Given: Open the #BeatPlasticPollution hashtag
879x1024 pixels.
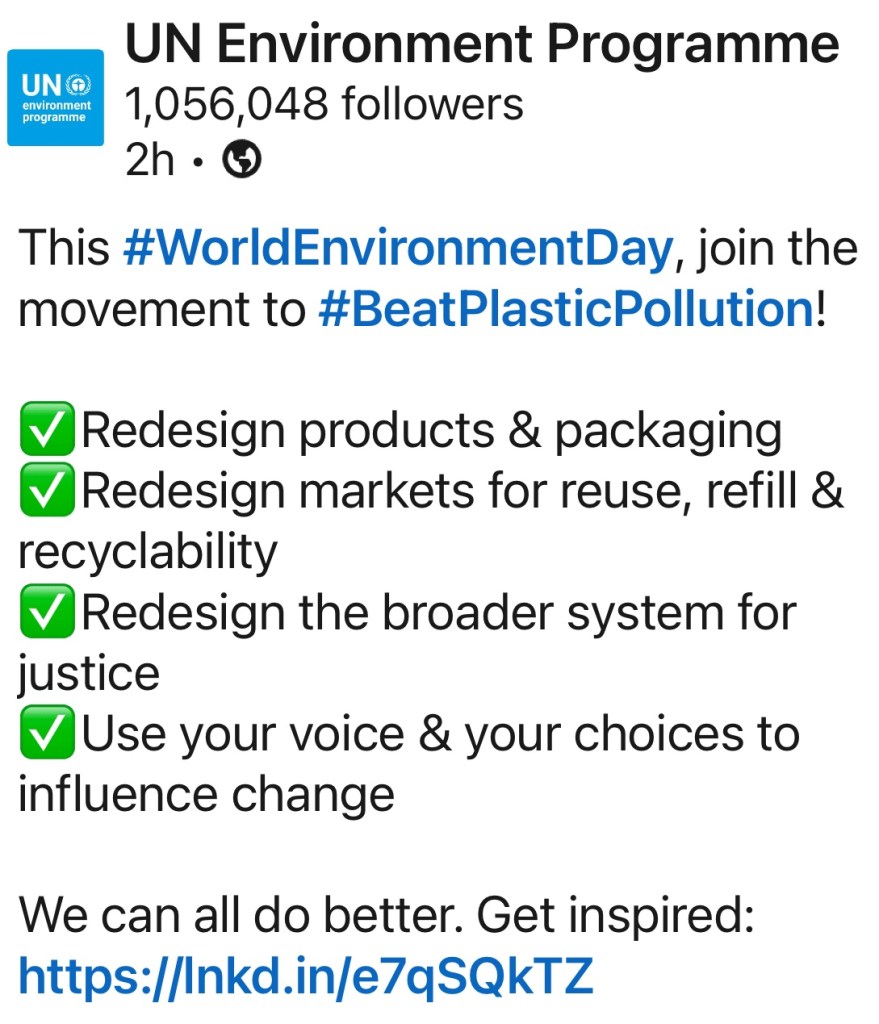Looking at the screenshot, I should coord(566,310).
